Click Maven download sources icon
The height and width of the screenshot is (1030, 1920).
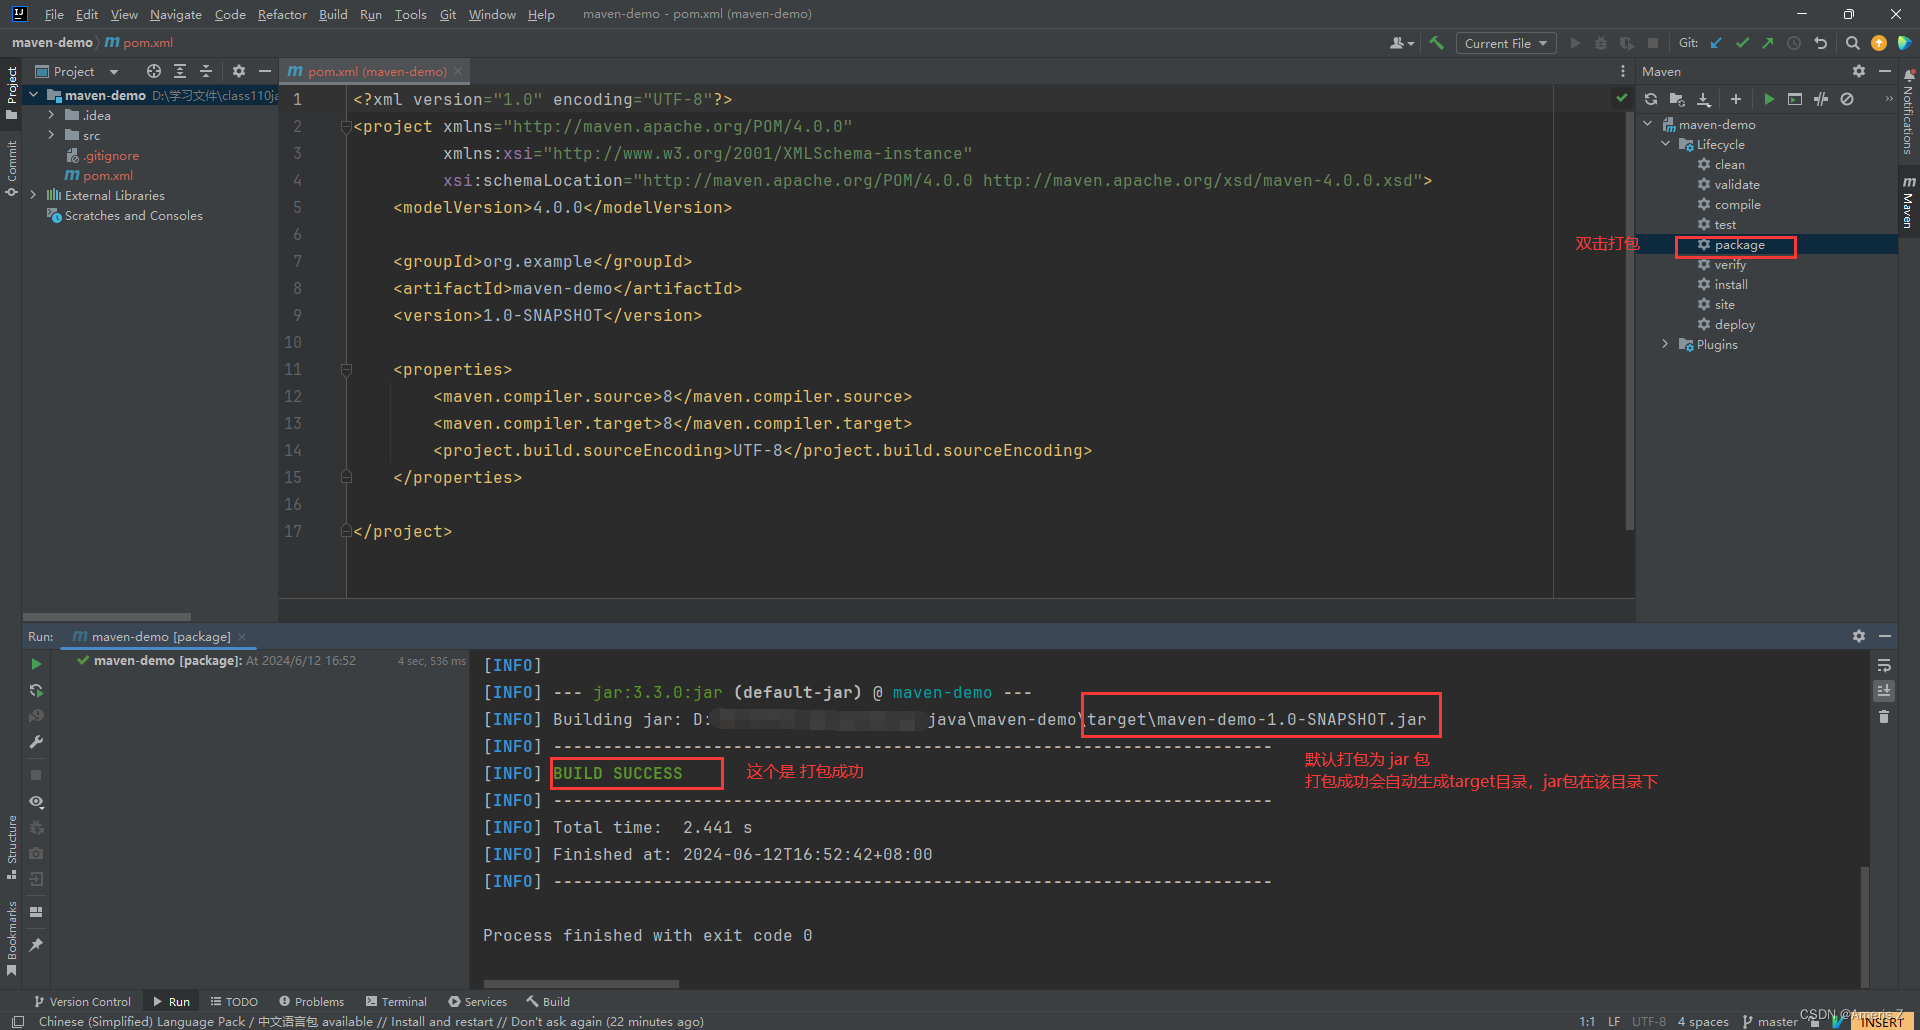pyautogui.click(x=1704, y=99)
